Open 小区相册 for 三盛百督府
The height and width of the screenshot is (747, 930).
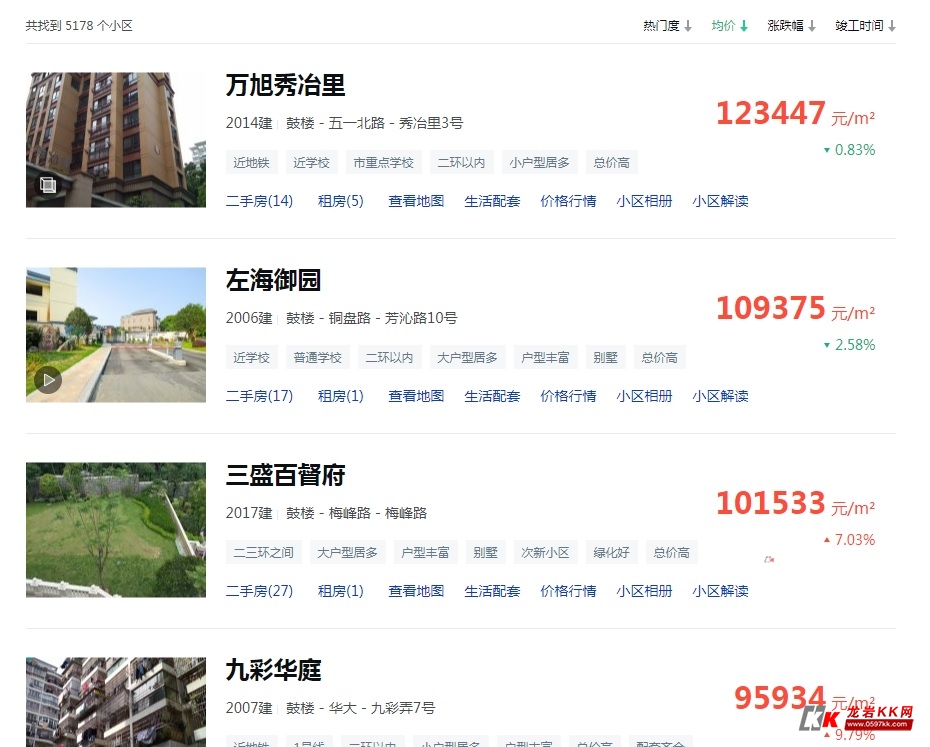(644, 591)
